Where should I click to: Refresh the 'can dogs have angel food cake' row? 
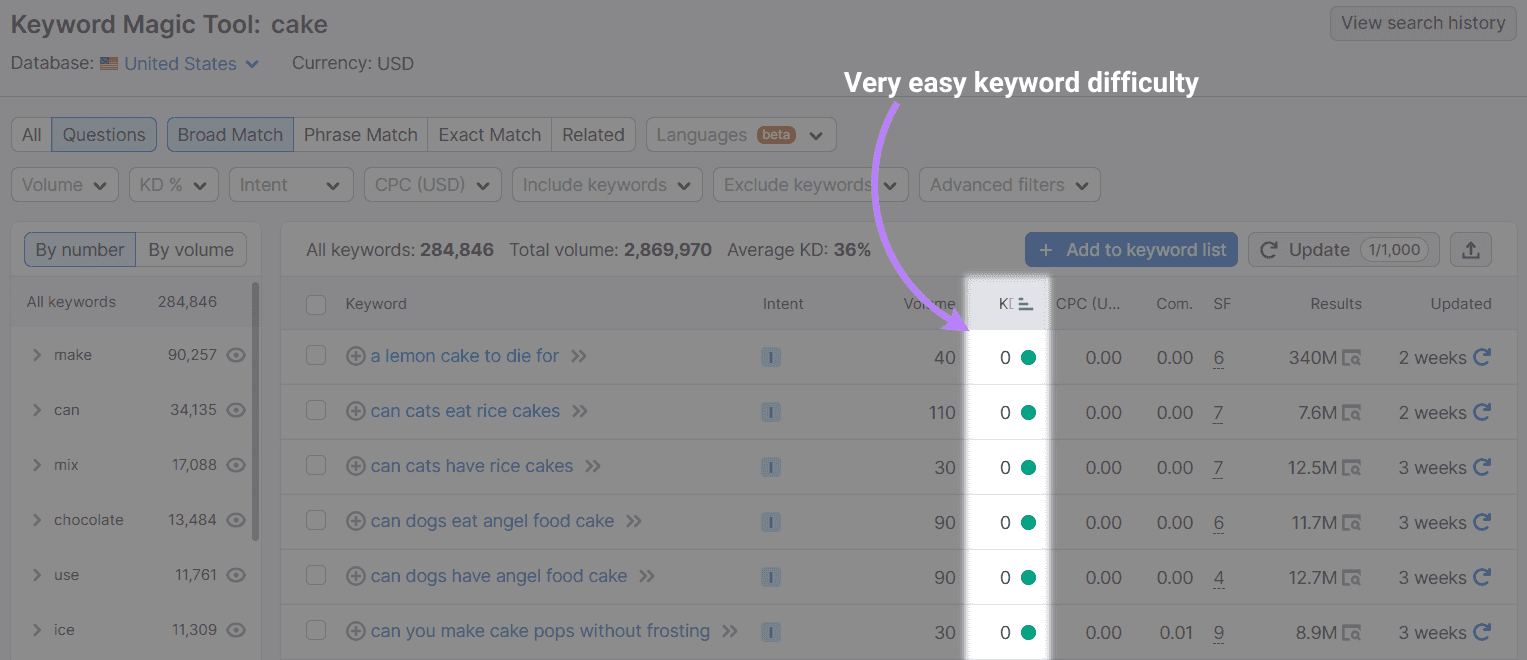tap(1482, 577)
